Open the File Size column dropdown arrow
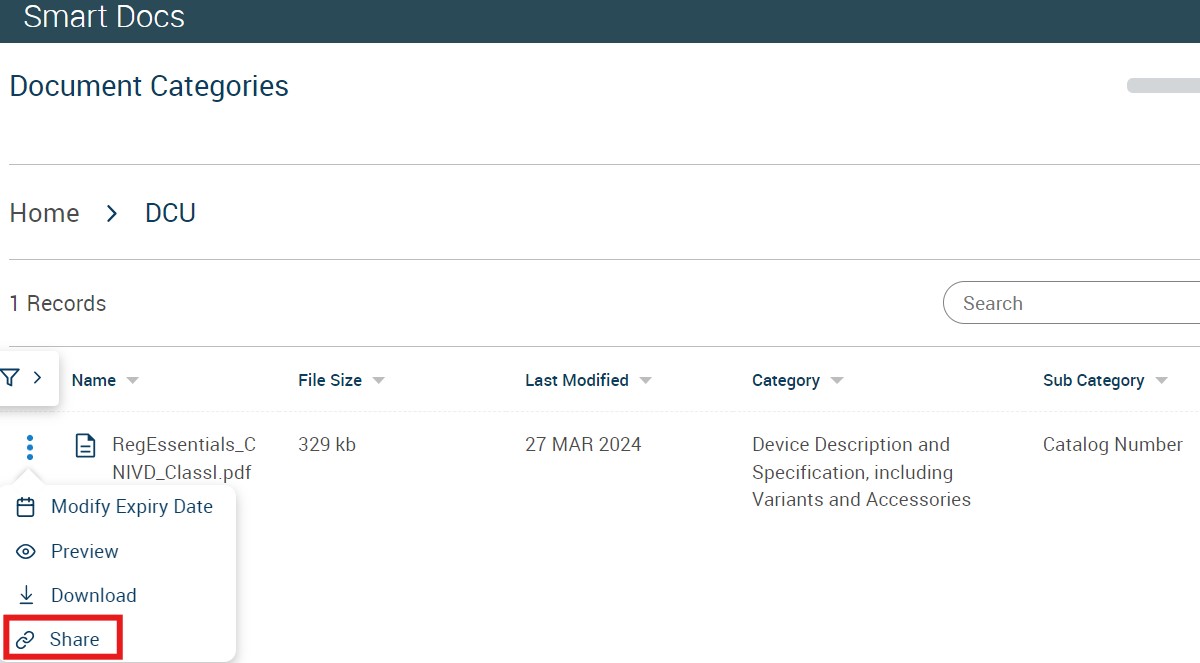 click(378, 381)
